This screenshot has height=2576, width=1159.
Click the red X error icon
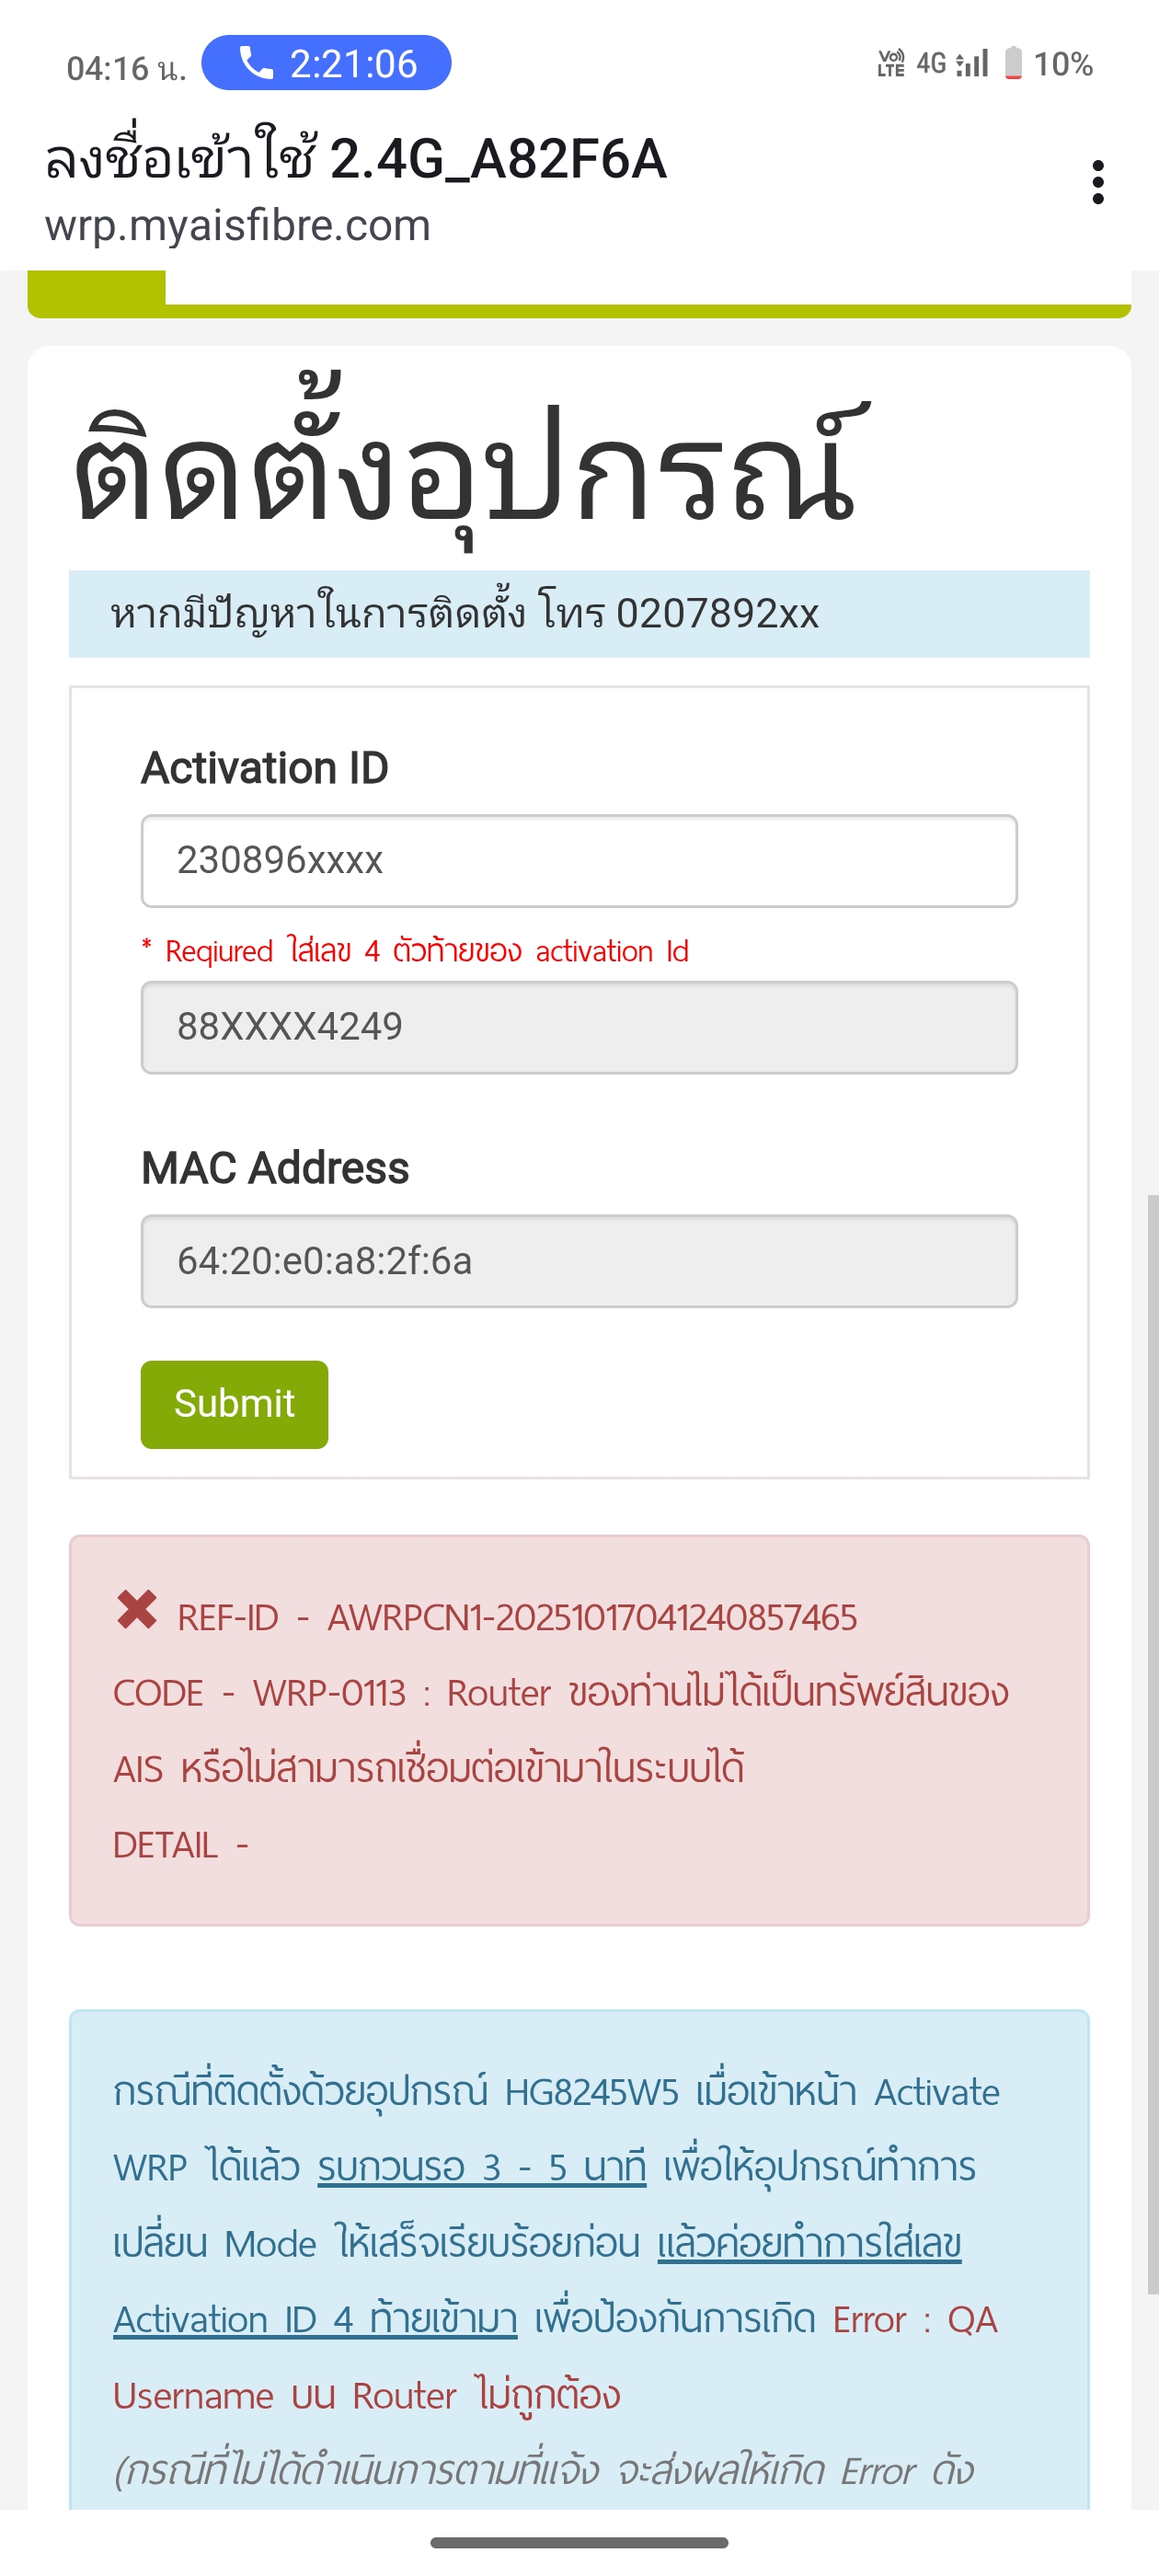137,1610
